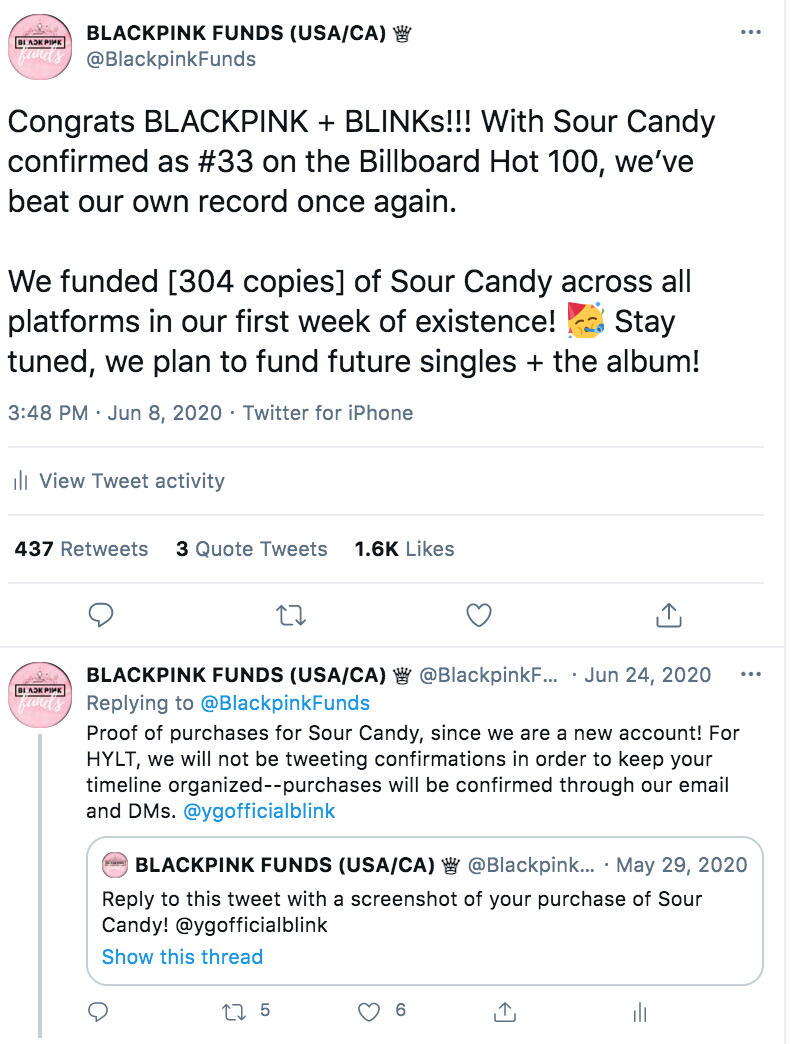Screen dimensions: 790x1044
Task: Open more options on main tweet
Action: 750,32
